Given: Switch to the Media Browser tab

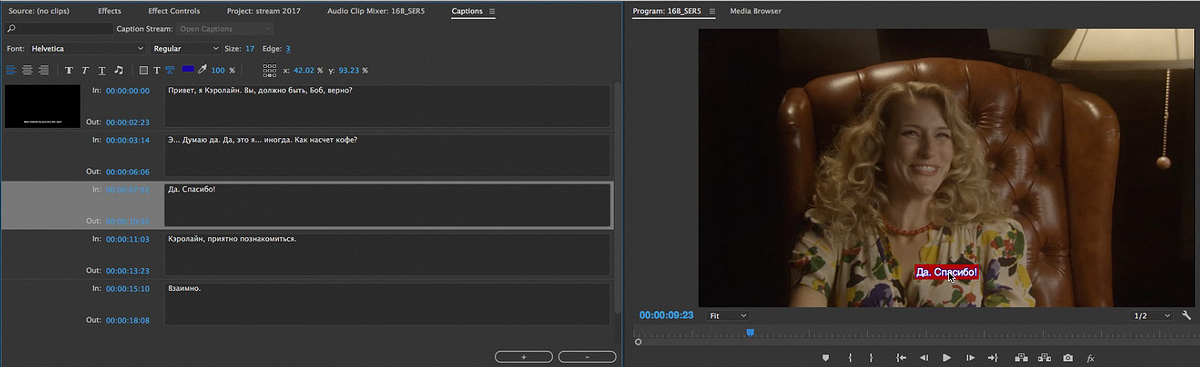Looking at the screenshot, I should (755, 11).
